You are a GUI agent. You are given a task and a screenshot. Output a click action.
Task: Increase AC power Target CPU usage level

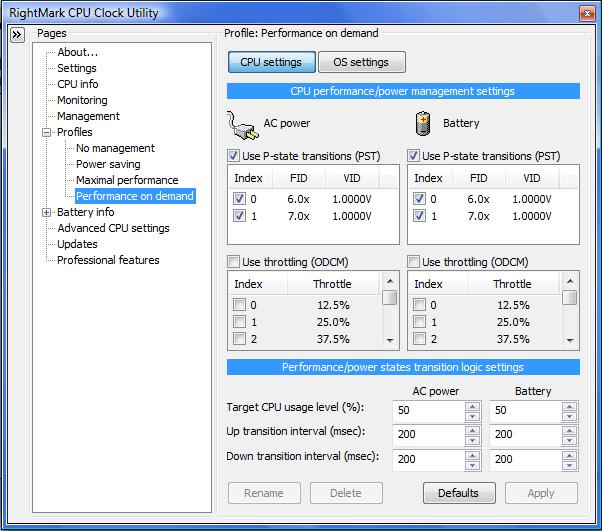[472, 407]
